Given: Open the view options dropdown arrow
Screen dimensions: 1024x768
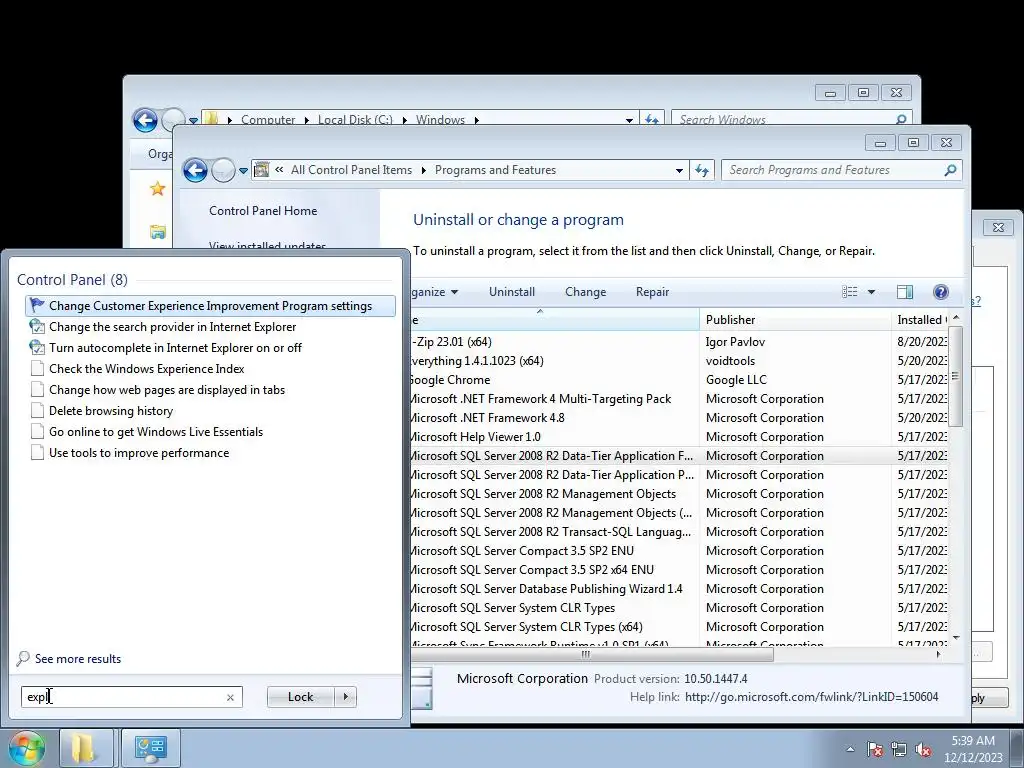Looking at the screenshot, I should [871, 292].
